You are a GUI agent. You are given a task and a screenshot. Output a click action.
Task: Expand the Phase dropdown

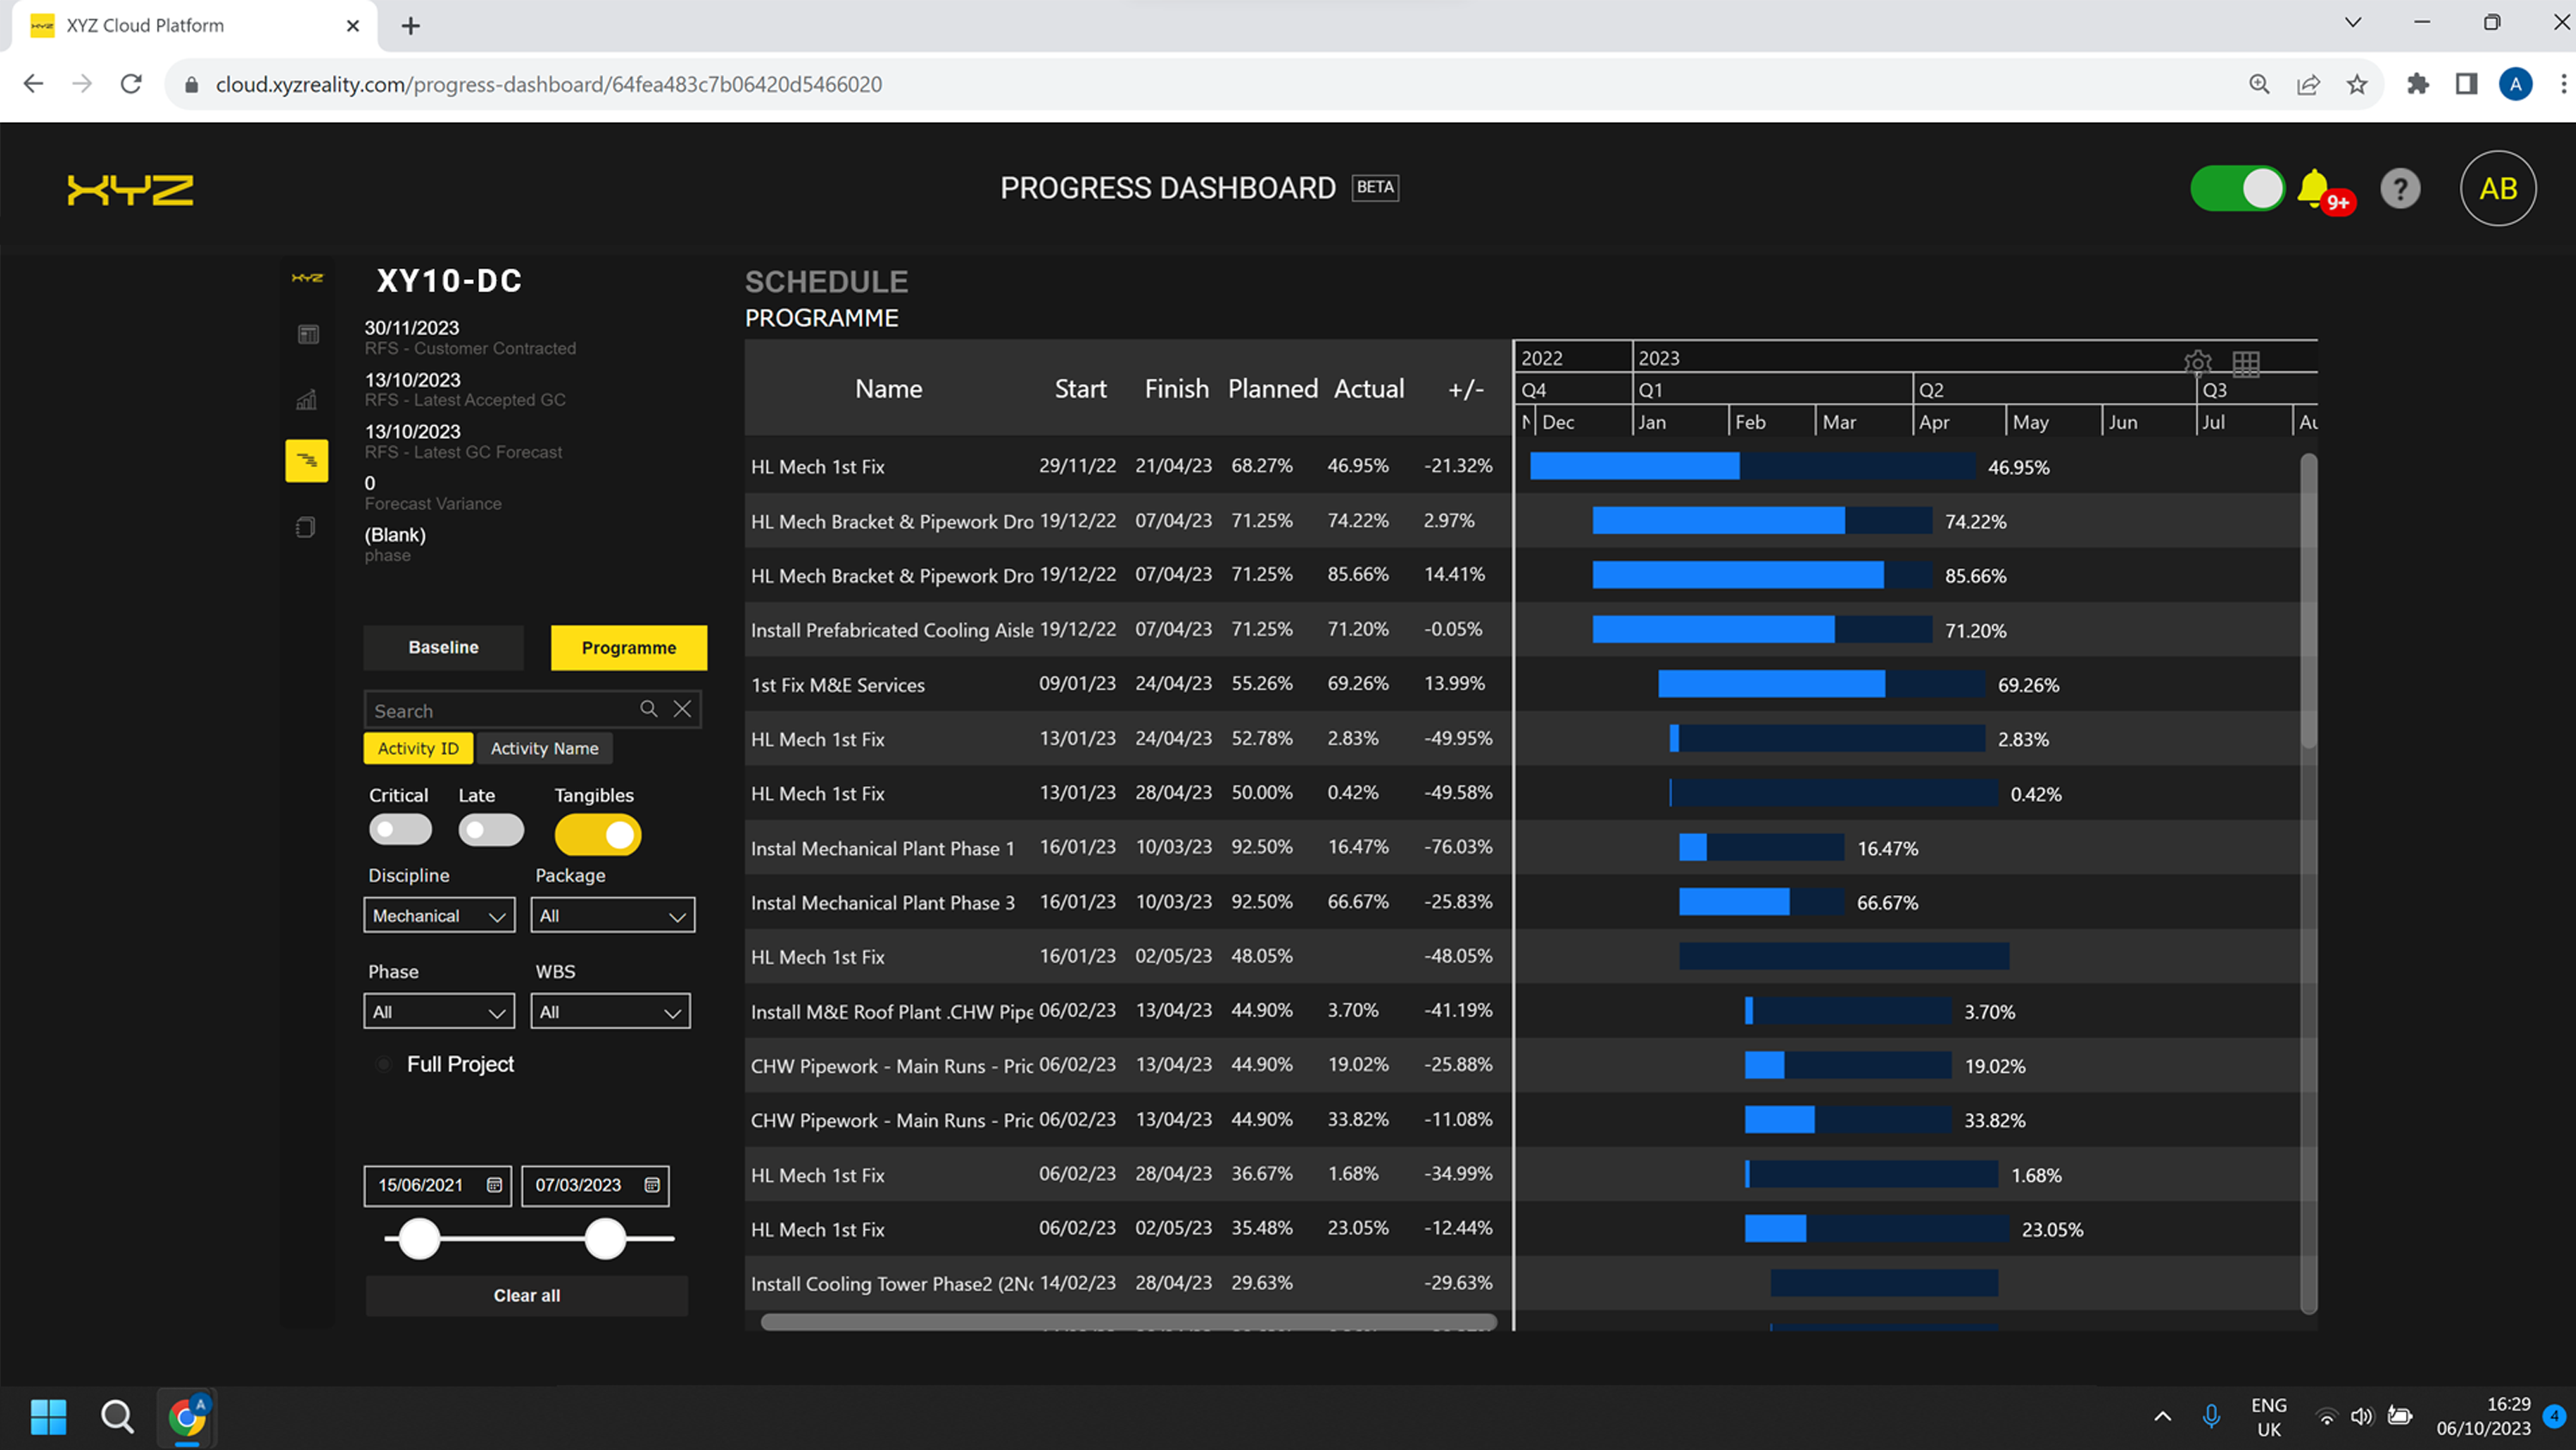[x=439, y=1011]
